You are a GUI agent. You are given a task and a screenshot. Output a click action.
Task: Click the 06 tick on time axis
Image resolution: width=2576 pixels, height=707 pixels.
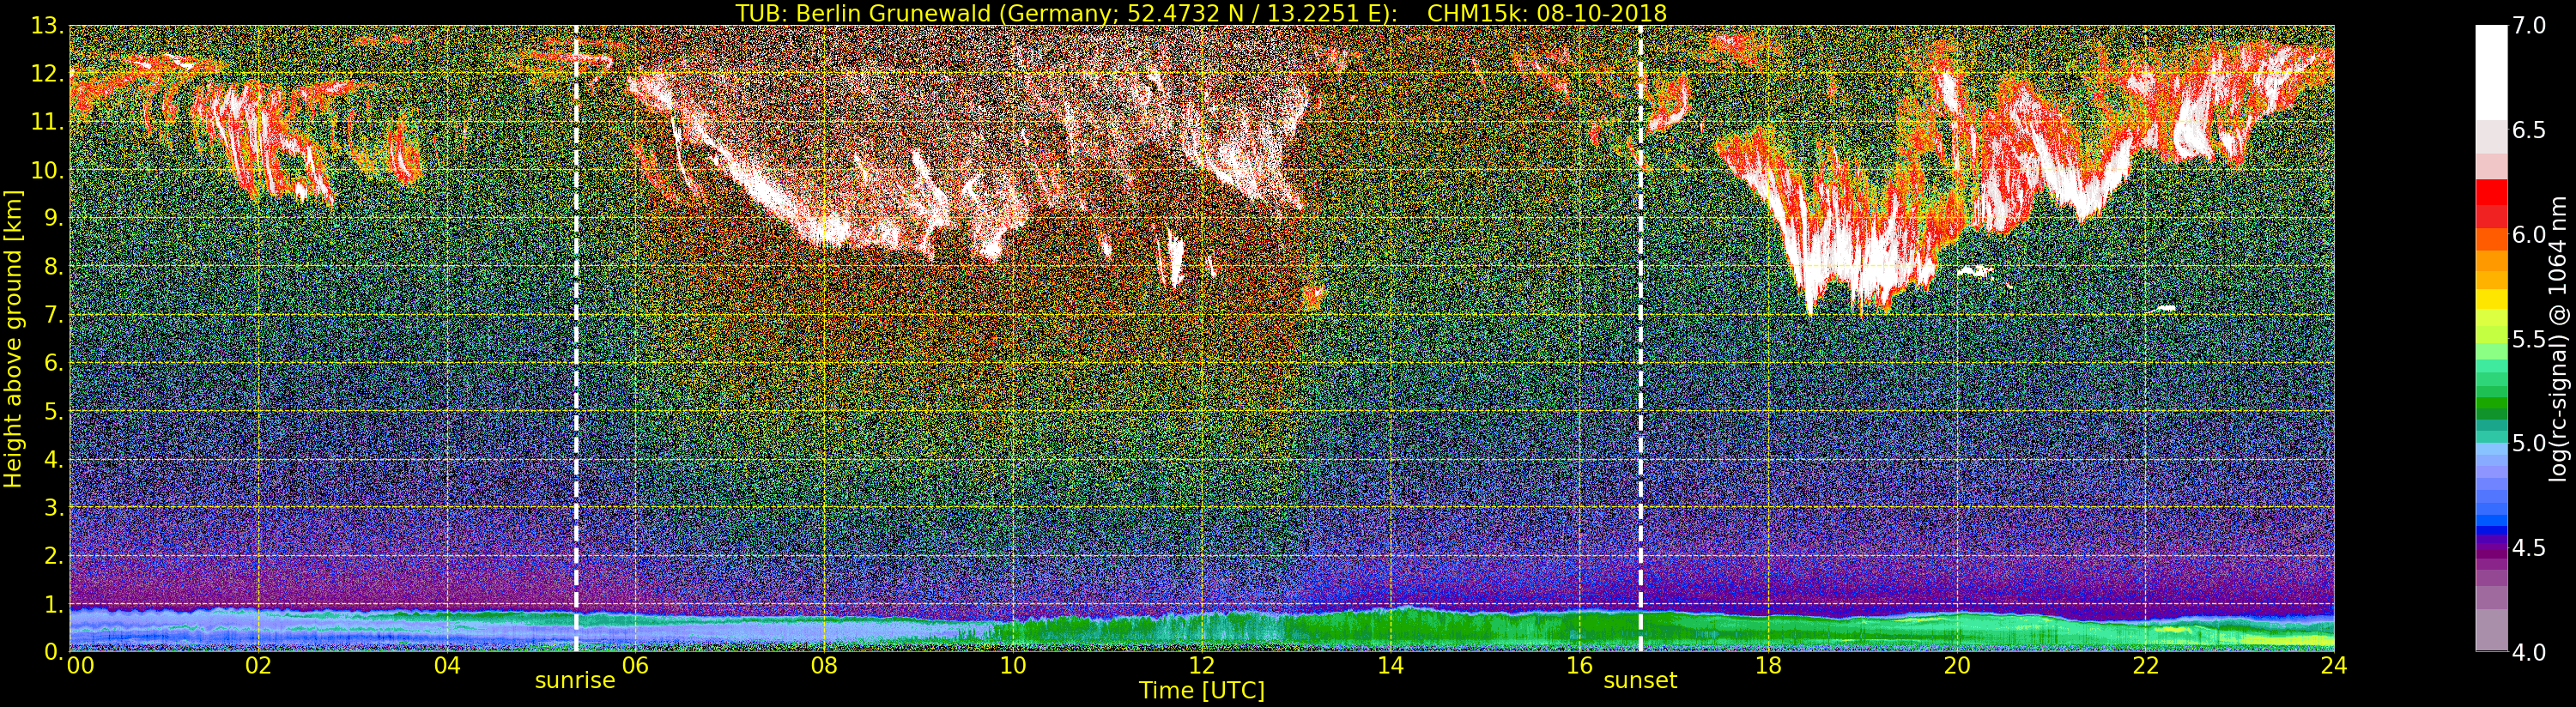click(x=635, y=666)
